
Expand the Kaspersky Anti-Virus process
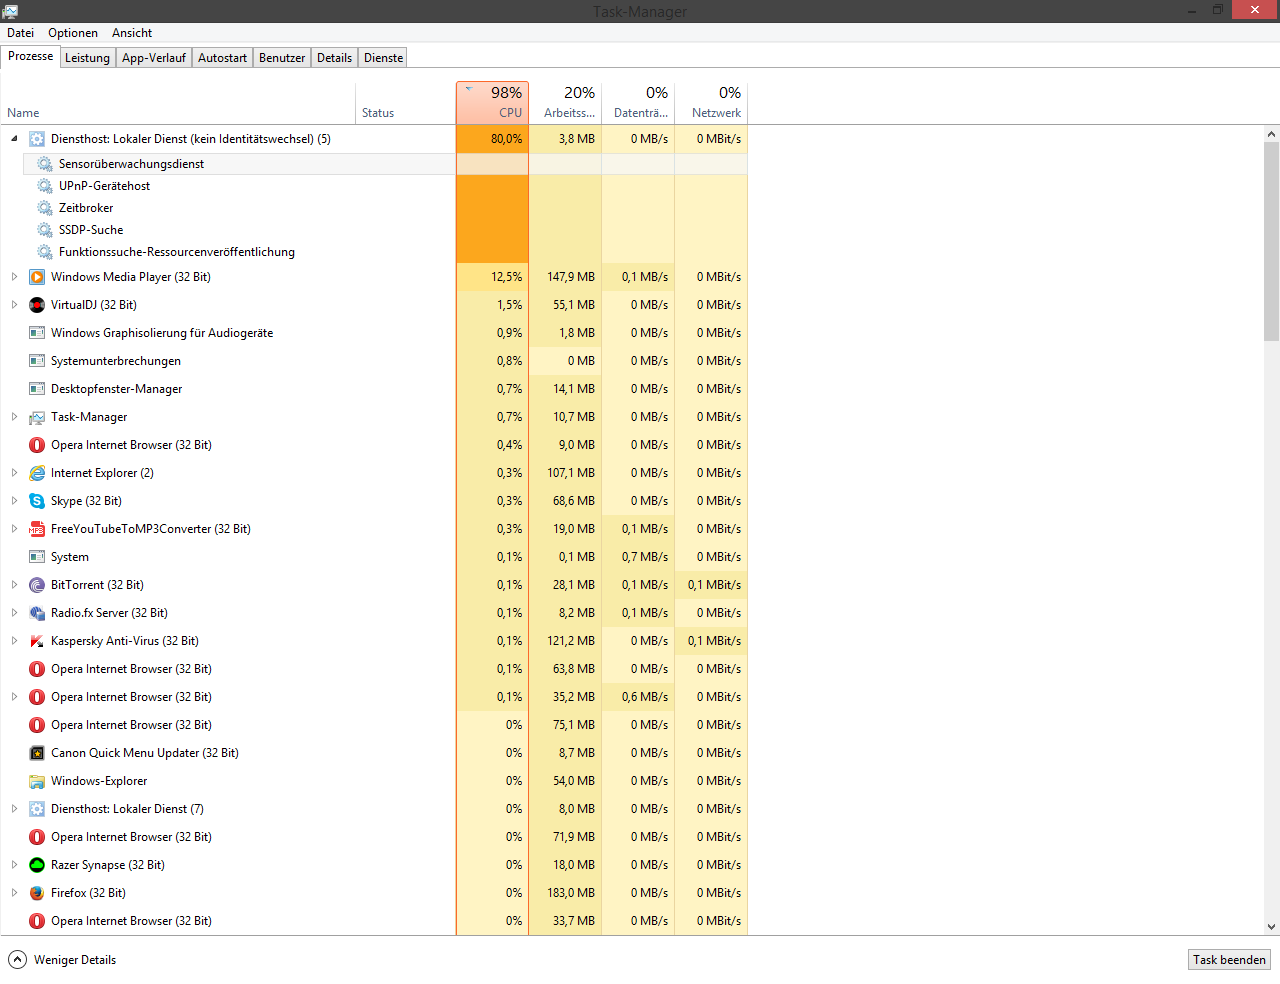14,641
